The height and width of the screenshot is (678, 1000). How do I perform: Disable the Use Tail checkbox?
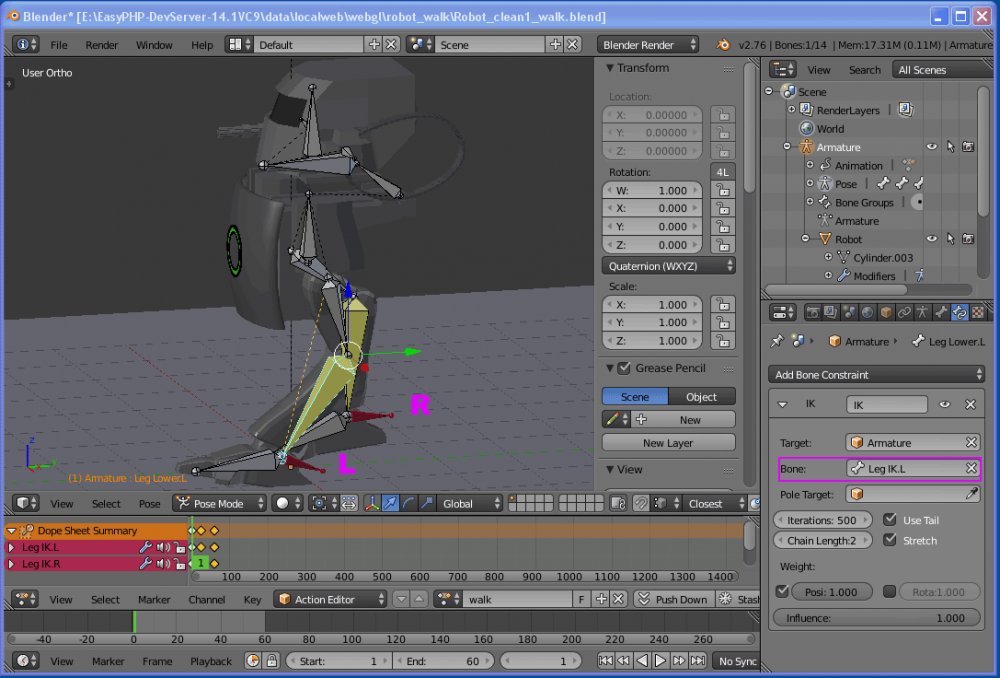click(890, 520)
